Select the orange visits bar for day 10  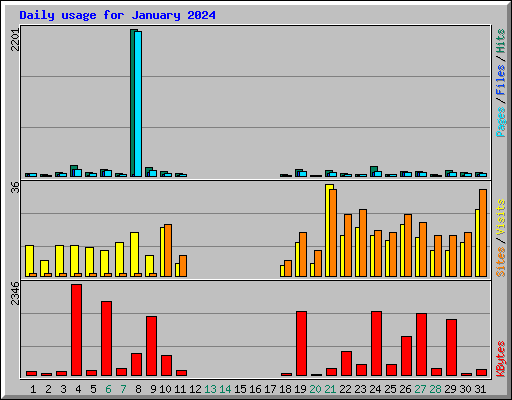pos(168,250)
